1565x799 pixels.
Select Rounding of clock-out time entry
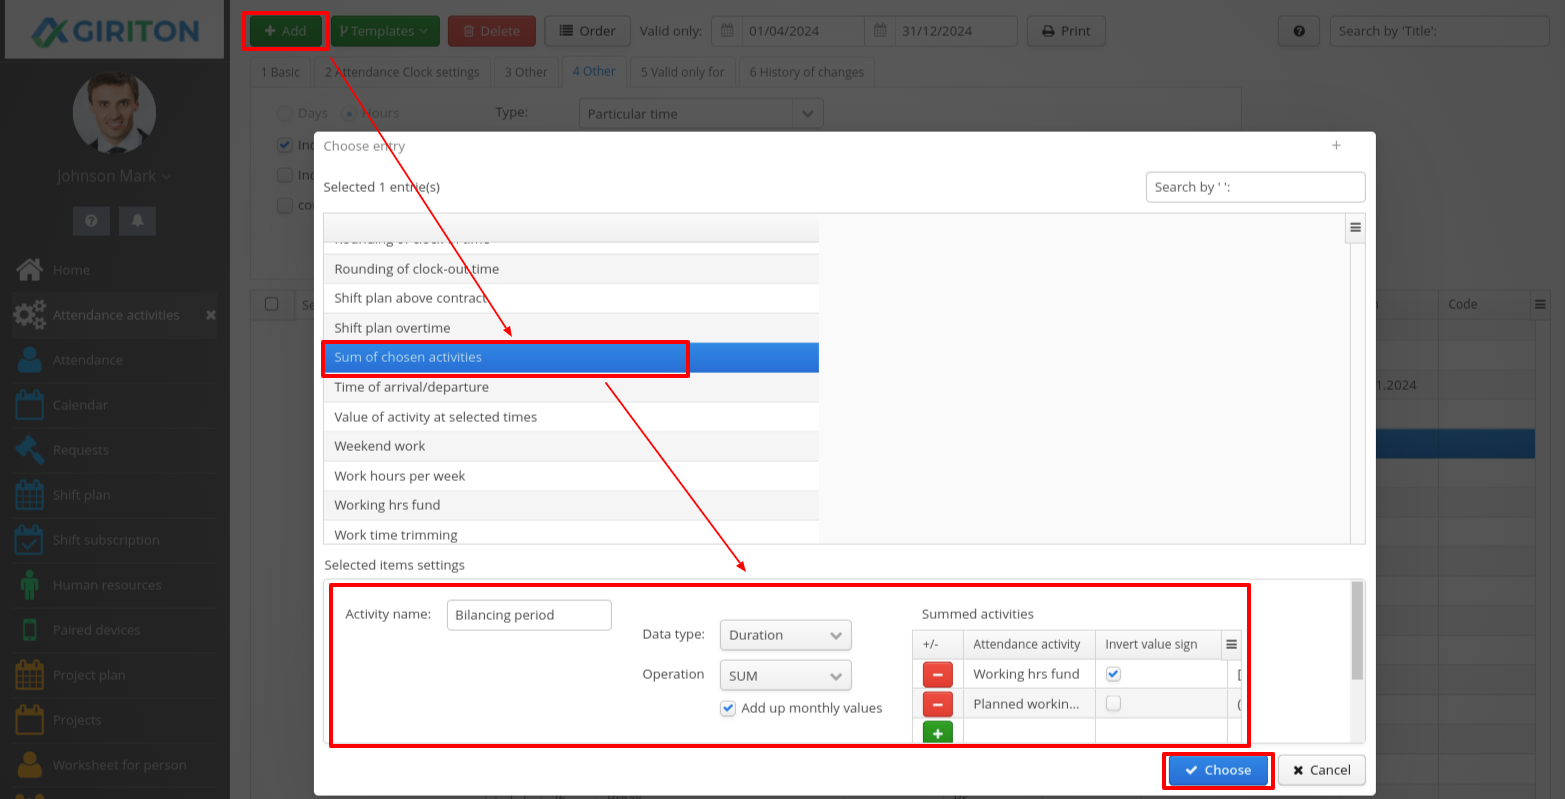click(x=571, y=269)
